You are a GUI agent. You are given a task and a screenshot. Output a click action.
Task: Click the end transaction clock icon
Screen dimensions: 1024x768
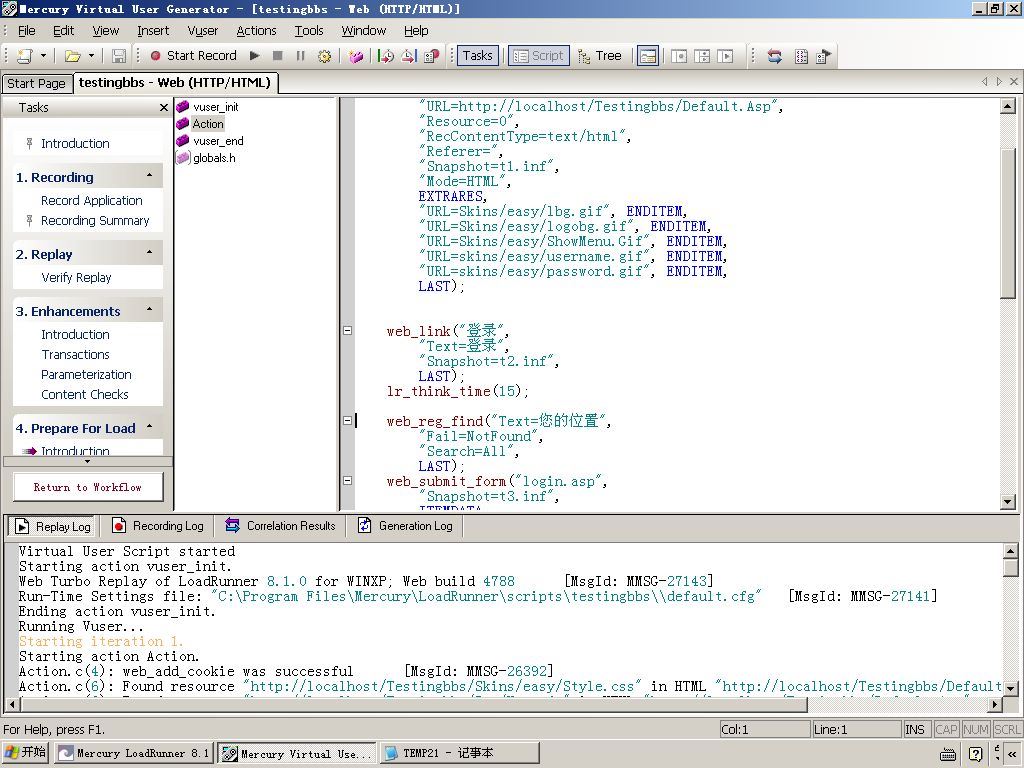409,56
